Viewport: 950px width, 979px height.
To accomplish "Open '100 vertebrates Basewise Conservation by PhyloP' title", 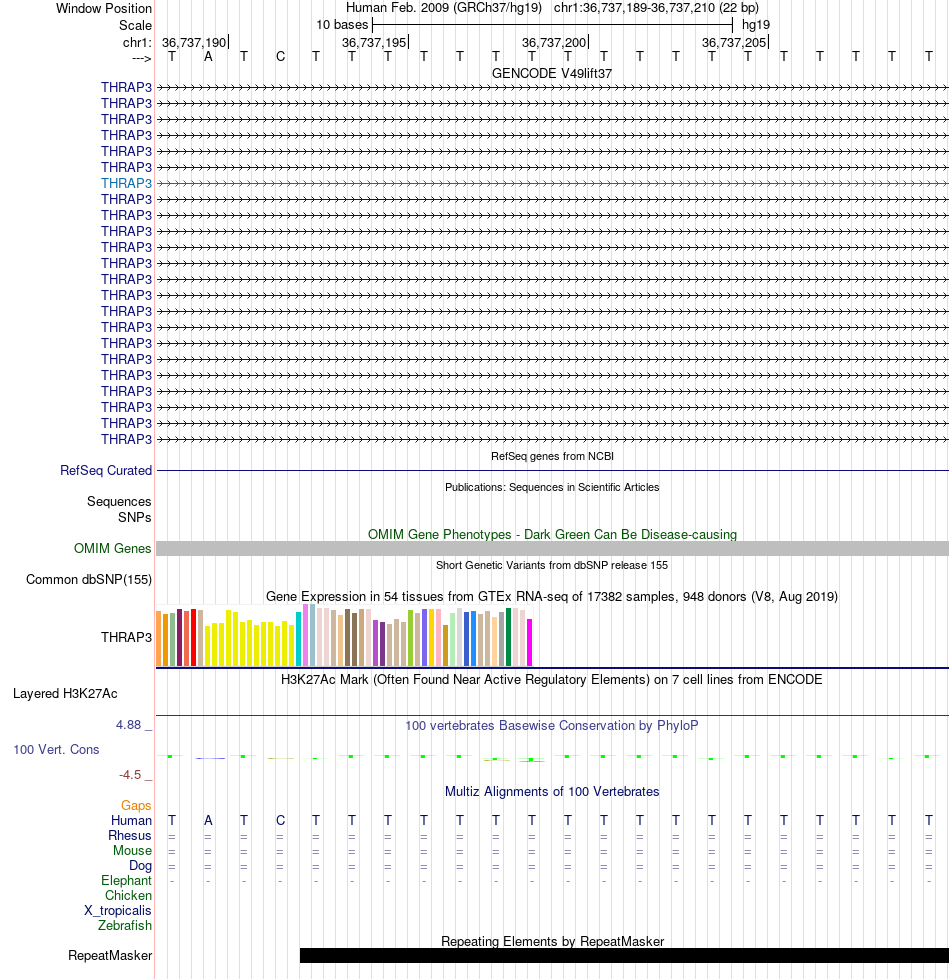I will coord(552,726).
